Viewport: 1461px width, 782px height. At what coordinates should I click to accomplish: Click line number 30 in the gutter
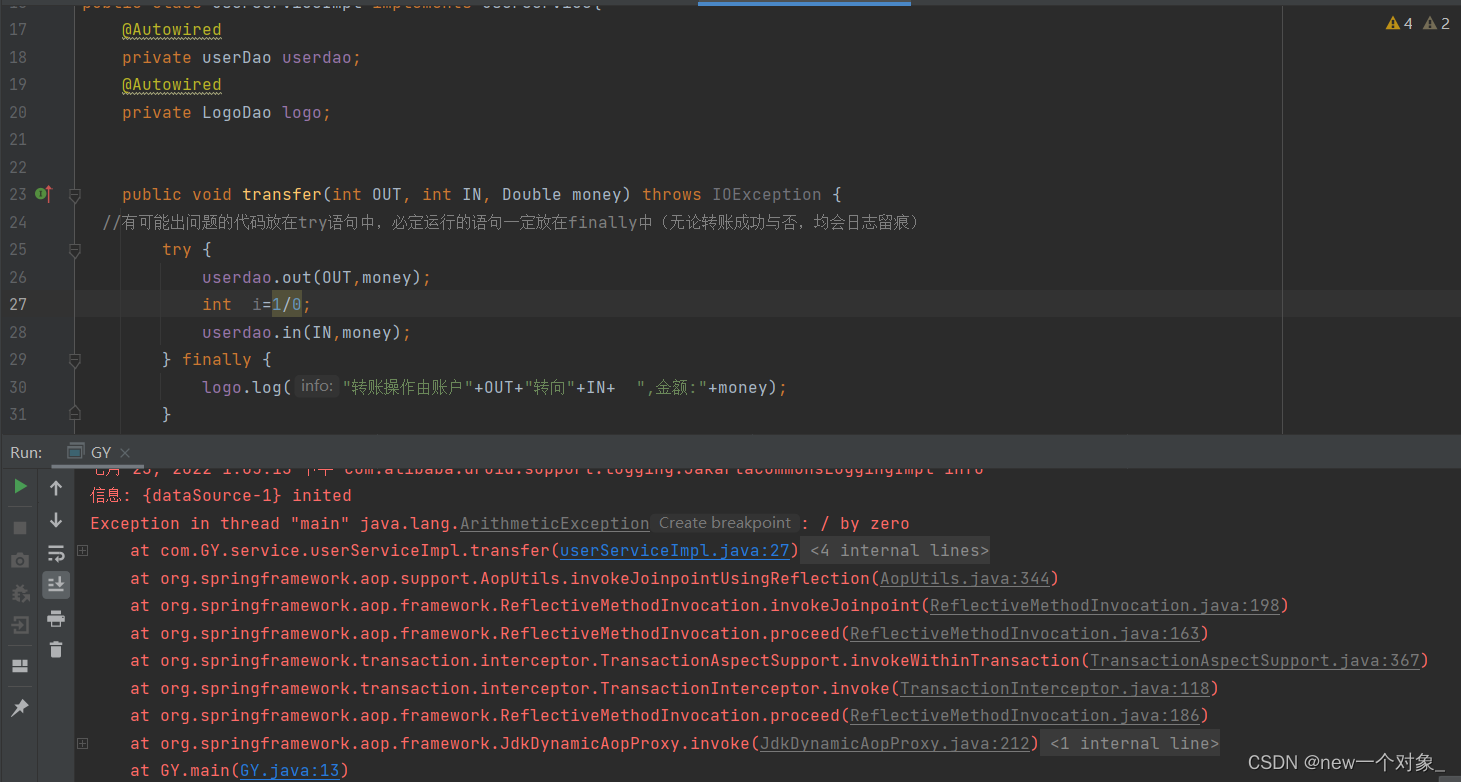pos(18,387)
